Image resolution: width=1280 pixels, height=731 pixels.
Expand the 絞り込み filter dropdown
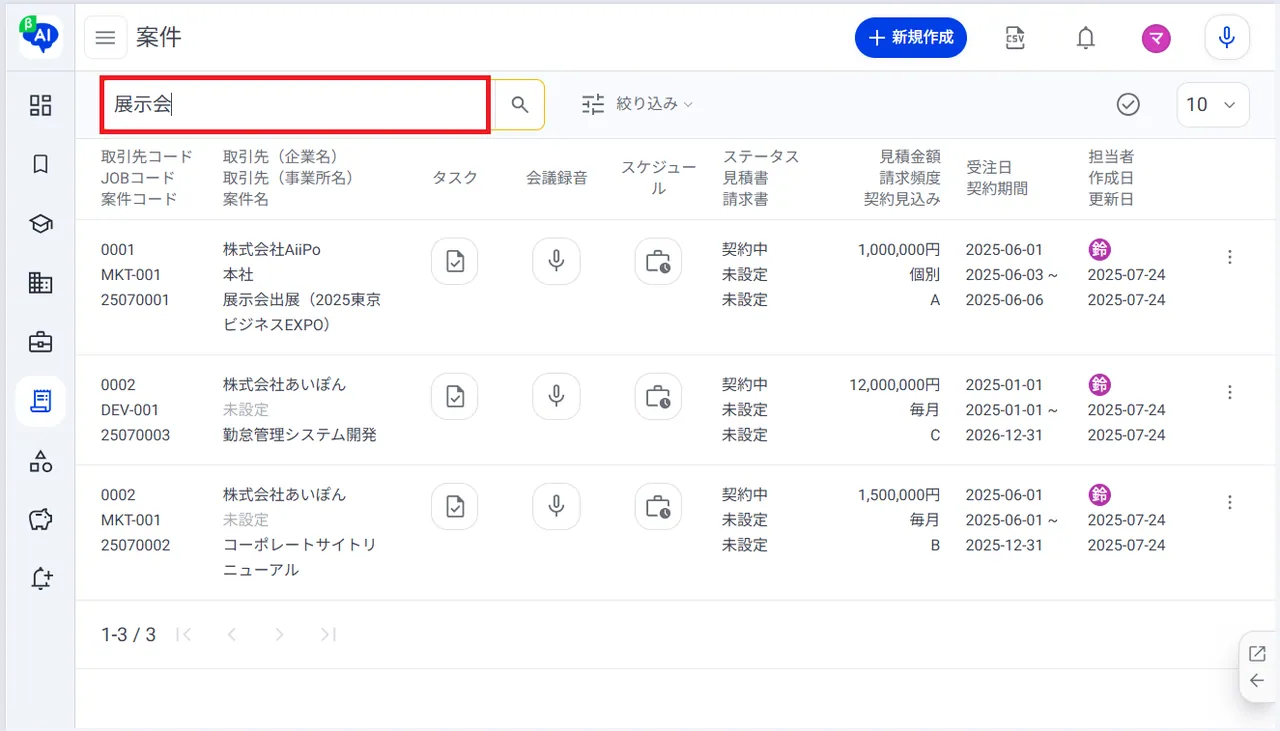click(x=638, y=104)
